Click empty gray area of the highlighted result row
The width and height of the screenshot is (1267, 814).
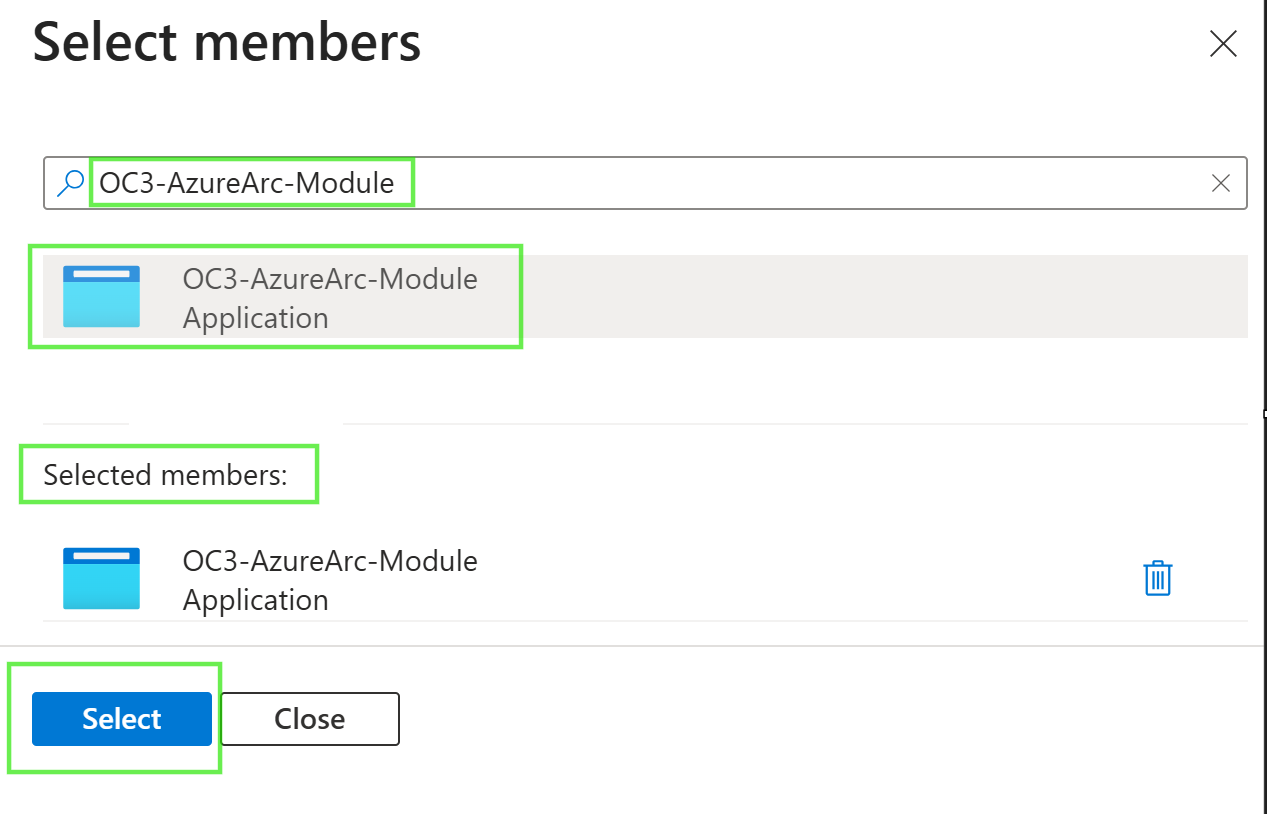[880, 296]
